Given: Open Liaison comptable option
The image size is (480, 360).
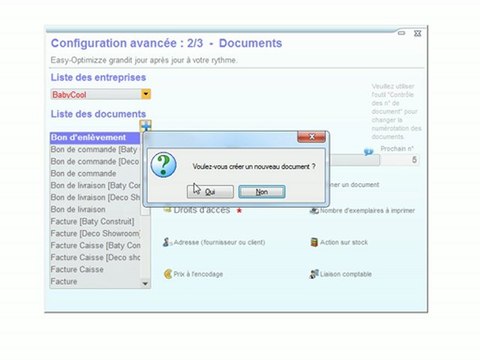Looking at the screenshot, I should point(346,274).
